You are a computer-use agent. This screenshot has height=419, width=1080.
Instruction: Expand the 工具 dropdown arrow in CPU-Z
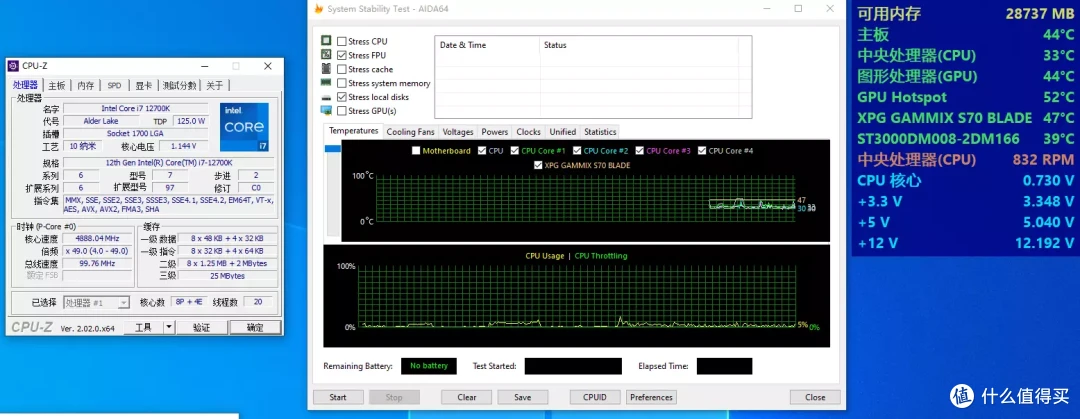click(169, 327)
